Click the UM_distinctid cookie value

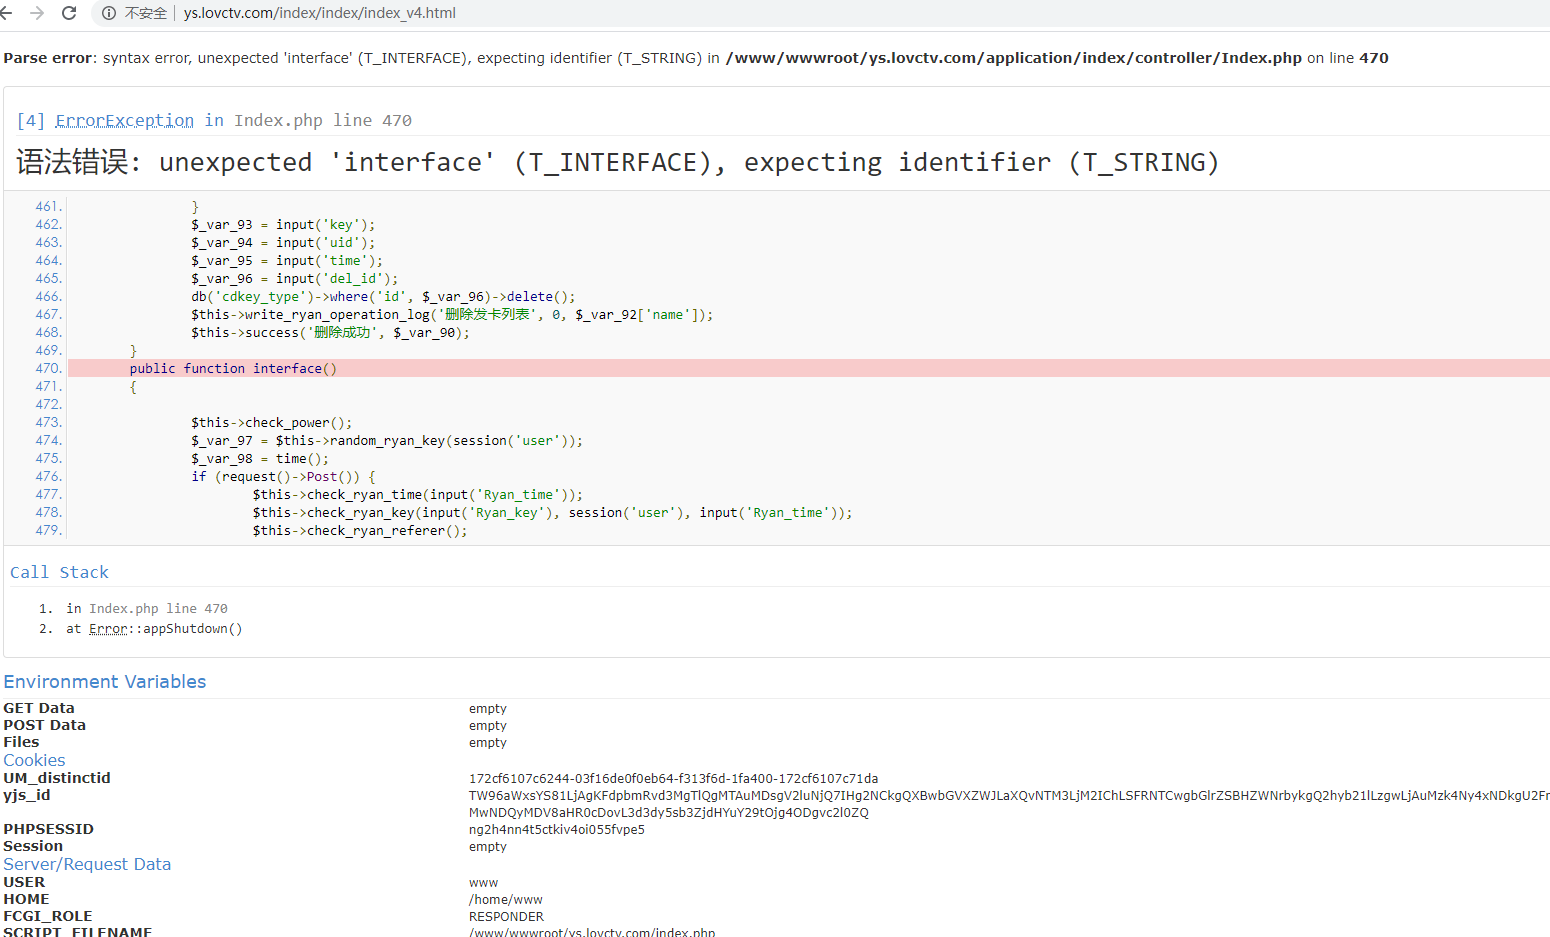(673, 778)
